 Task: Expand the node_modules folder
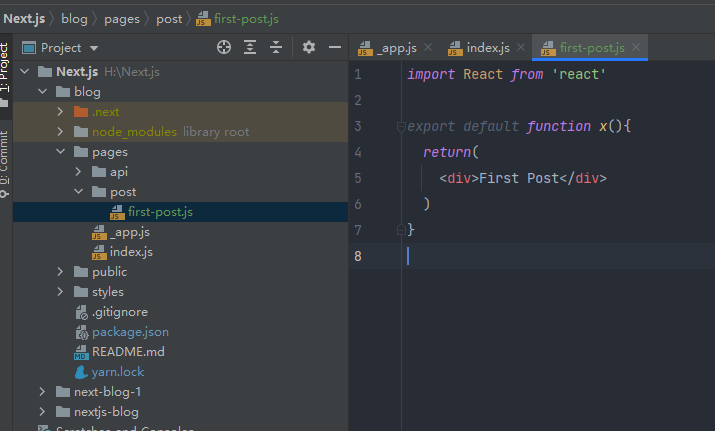pyautogui.click(x=60, y=132)
